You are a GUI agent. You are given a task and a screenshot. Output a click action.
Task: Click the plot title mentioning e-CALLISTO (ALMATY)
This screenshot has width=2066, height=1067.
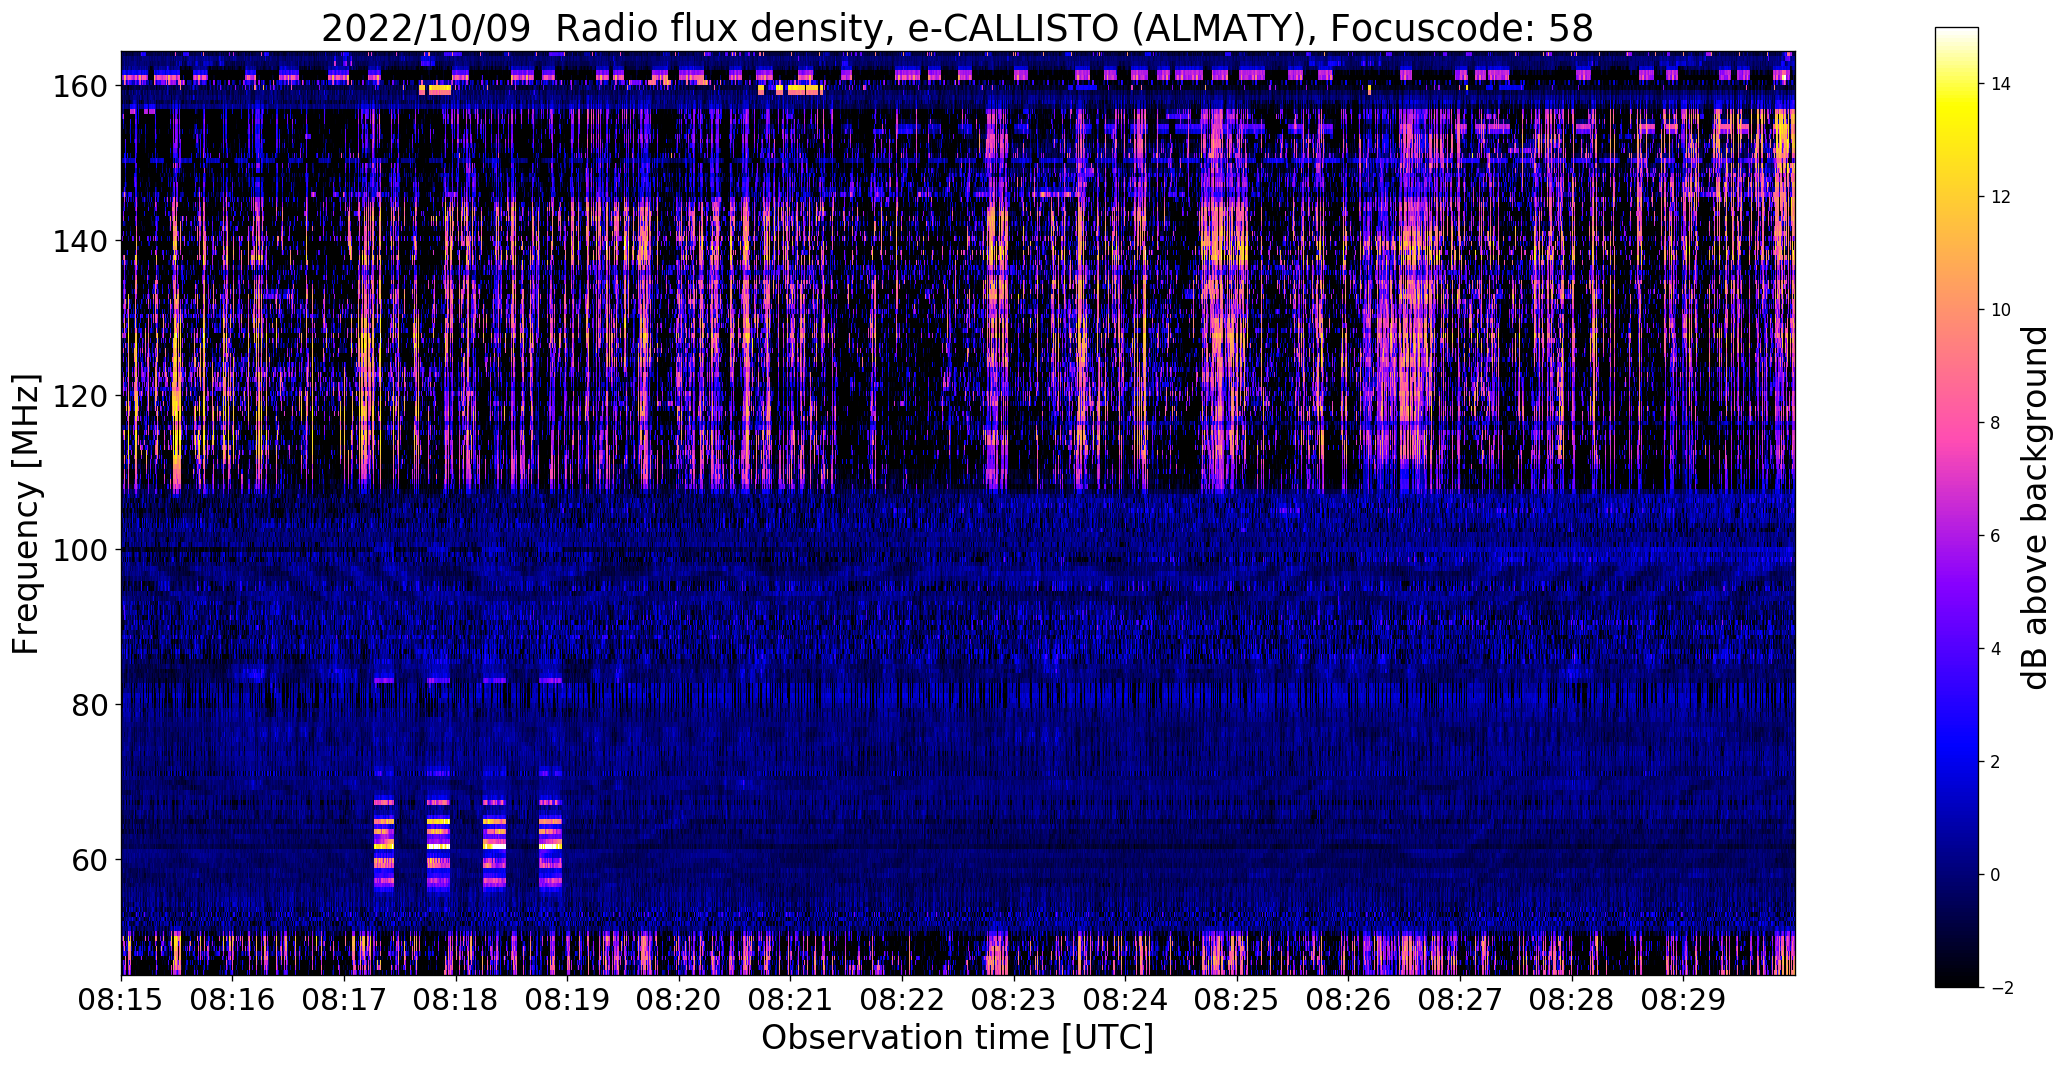click(x=957, y=28)
